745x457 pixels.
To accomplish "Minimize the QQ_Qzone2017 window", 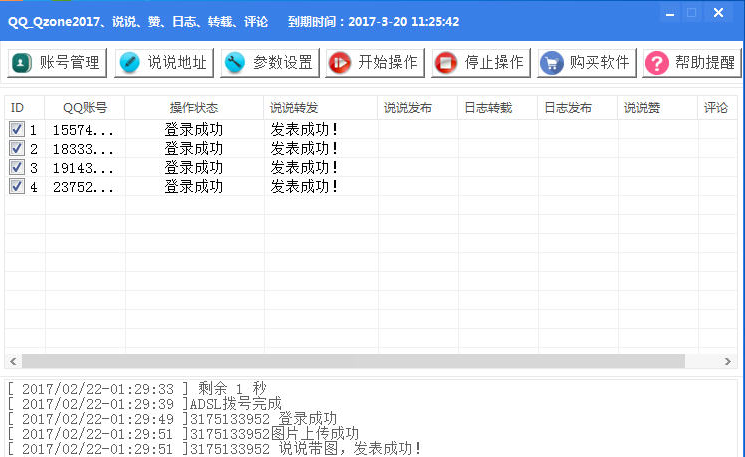I will pyautogui.click(x=670, y=13).
